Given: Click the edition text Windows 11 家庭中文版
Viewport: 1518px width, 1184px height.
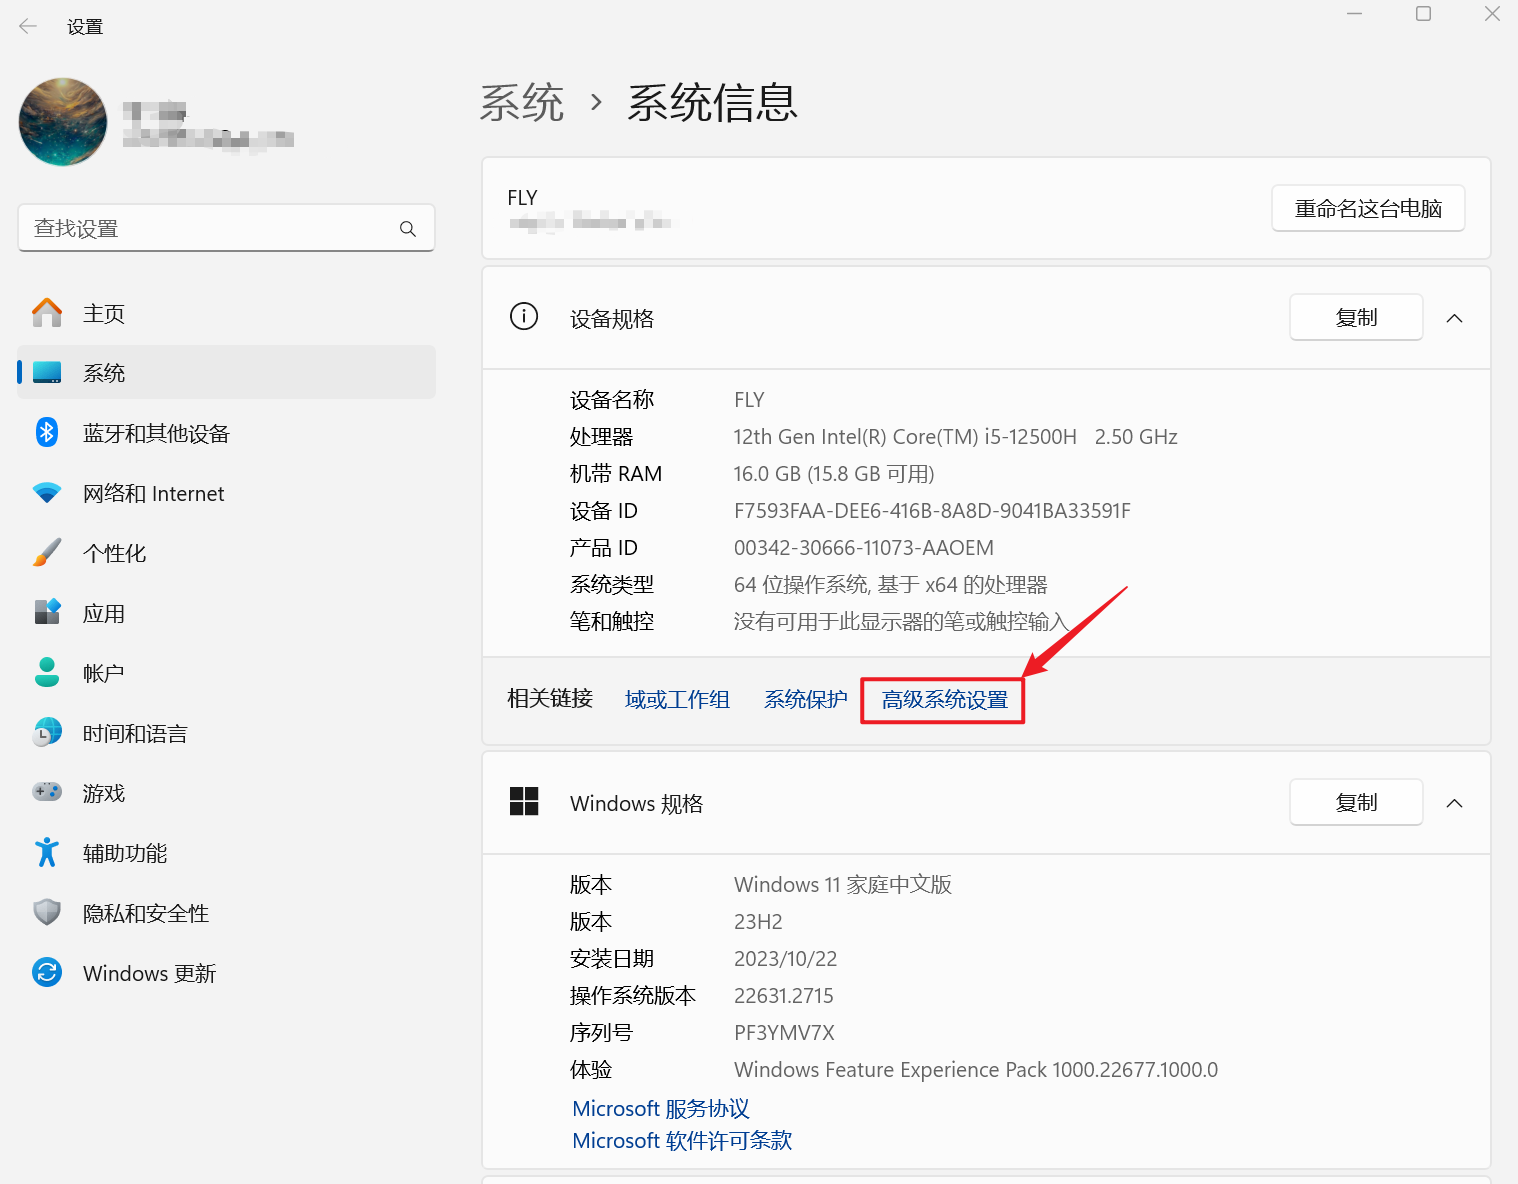Looking at the screenshot, I should click(x=843, y=885).
